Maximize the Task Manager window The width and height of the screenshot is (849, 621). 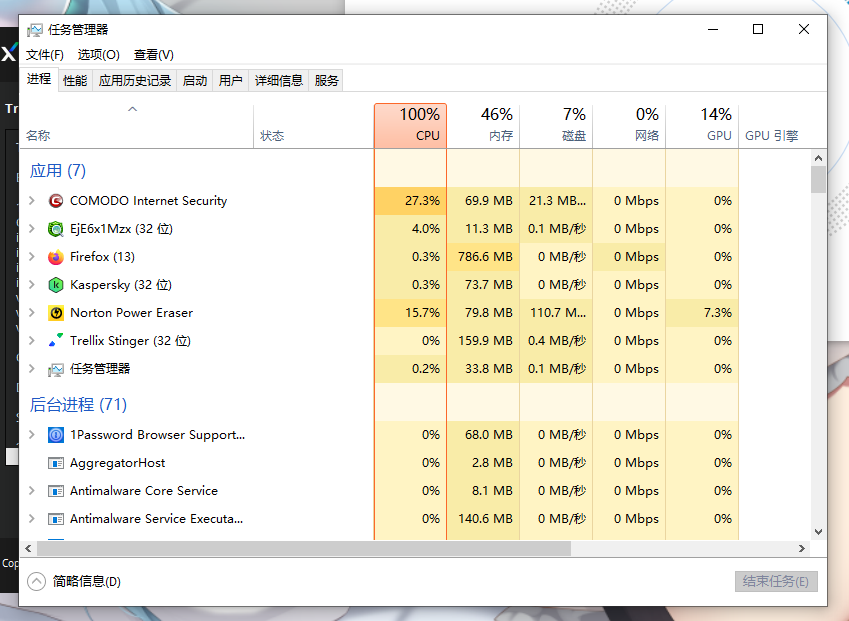click(x=758, y=29)
